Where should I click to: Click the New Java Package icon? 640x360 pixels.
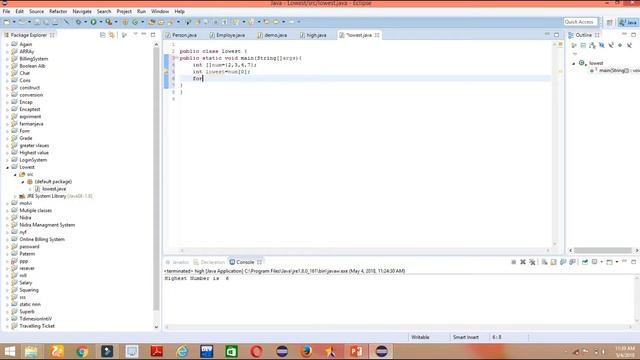[125, 22]
